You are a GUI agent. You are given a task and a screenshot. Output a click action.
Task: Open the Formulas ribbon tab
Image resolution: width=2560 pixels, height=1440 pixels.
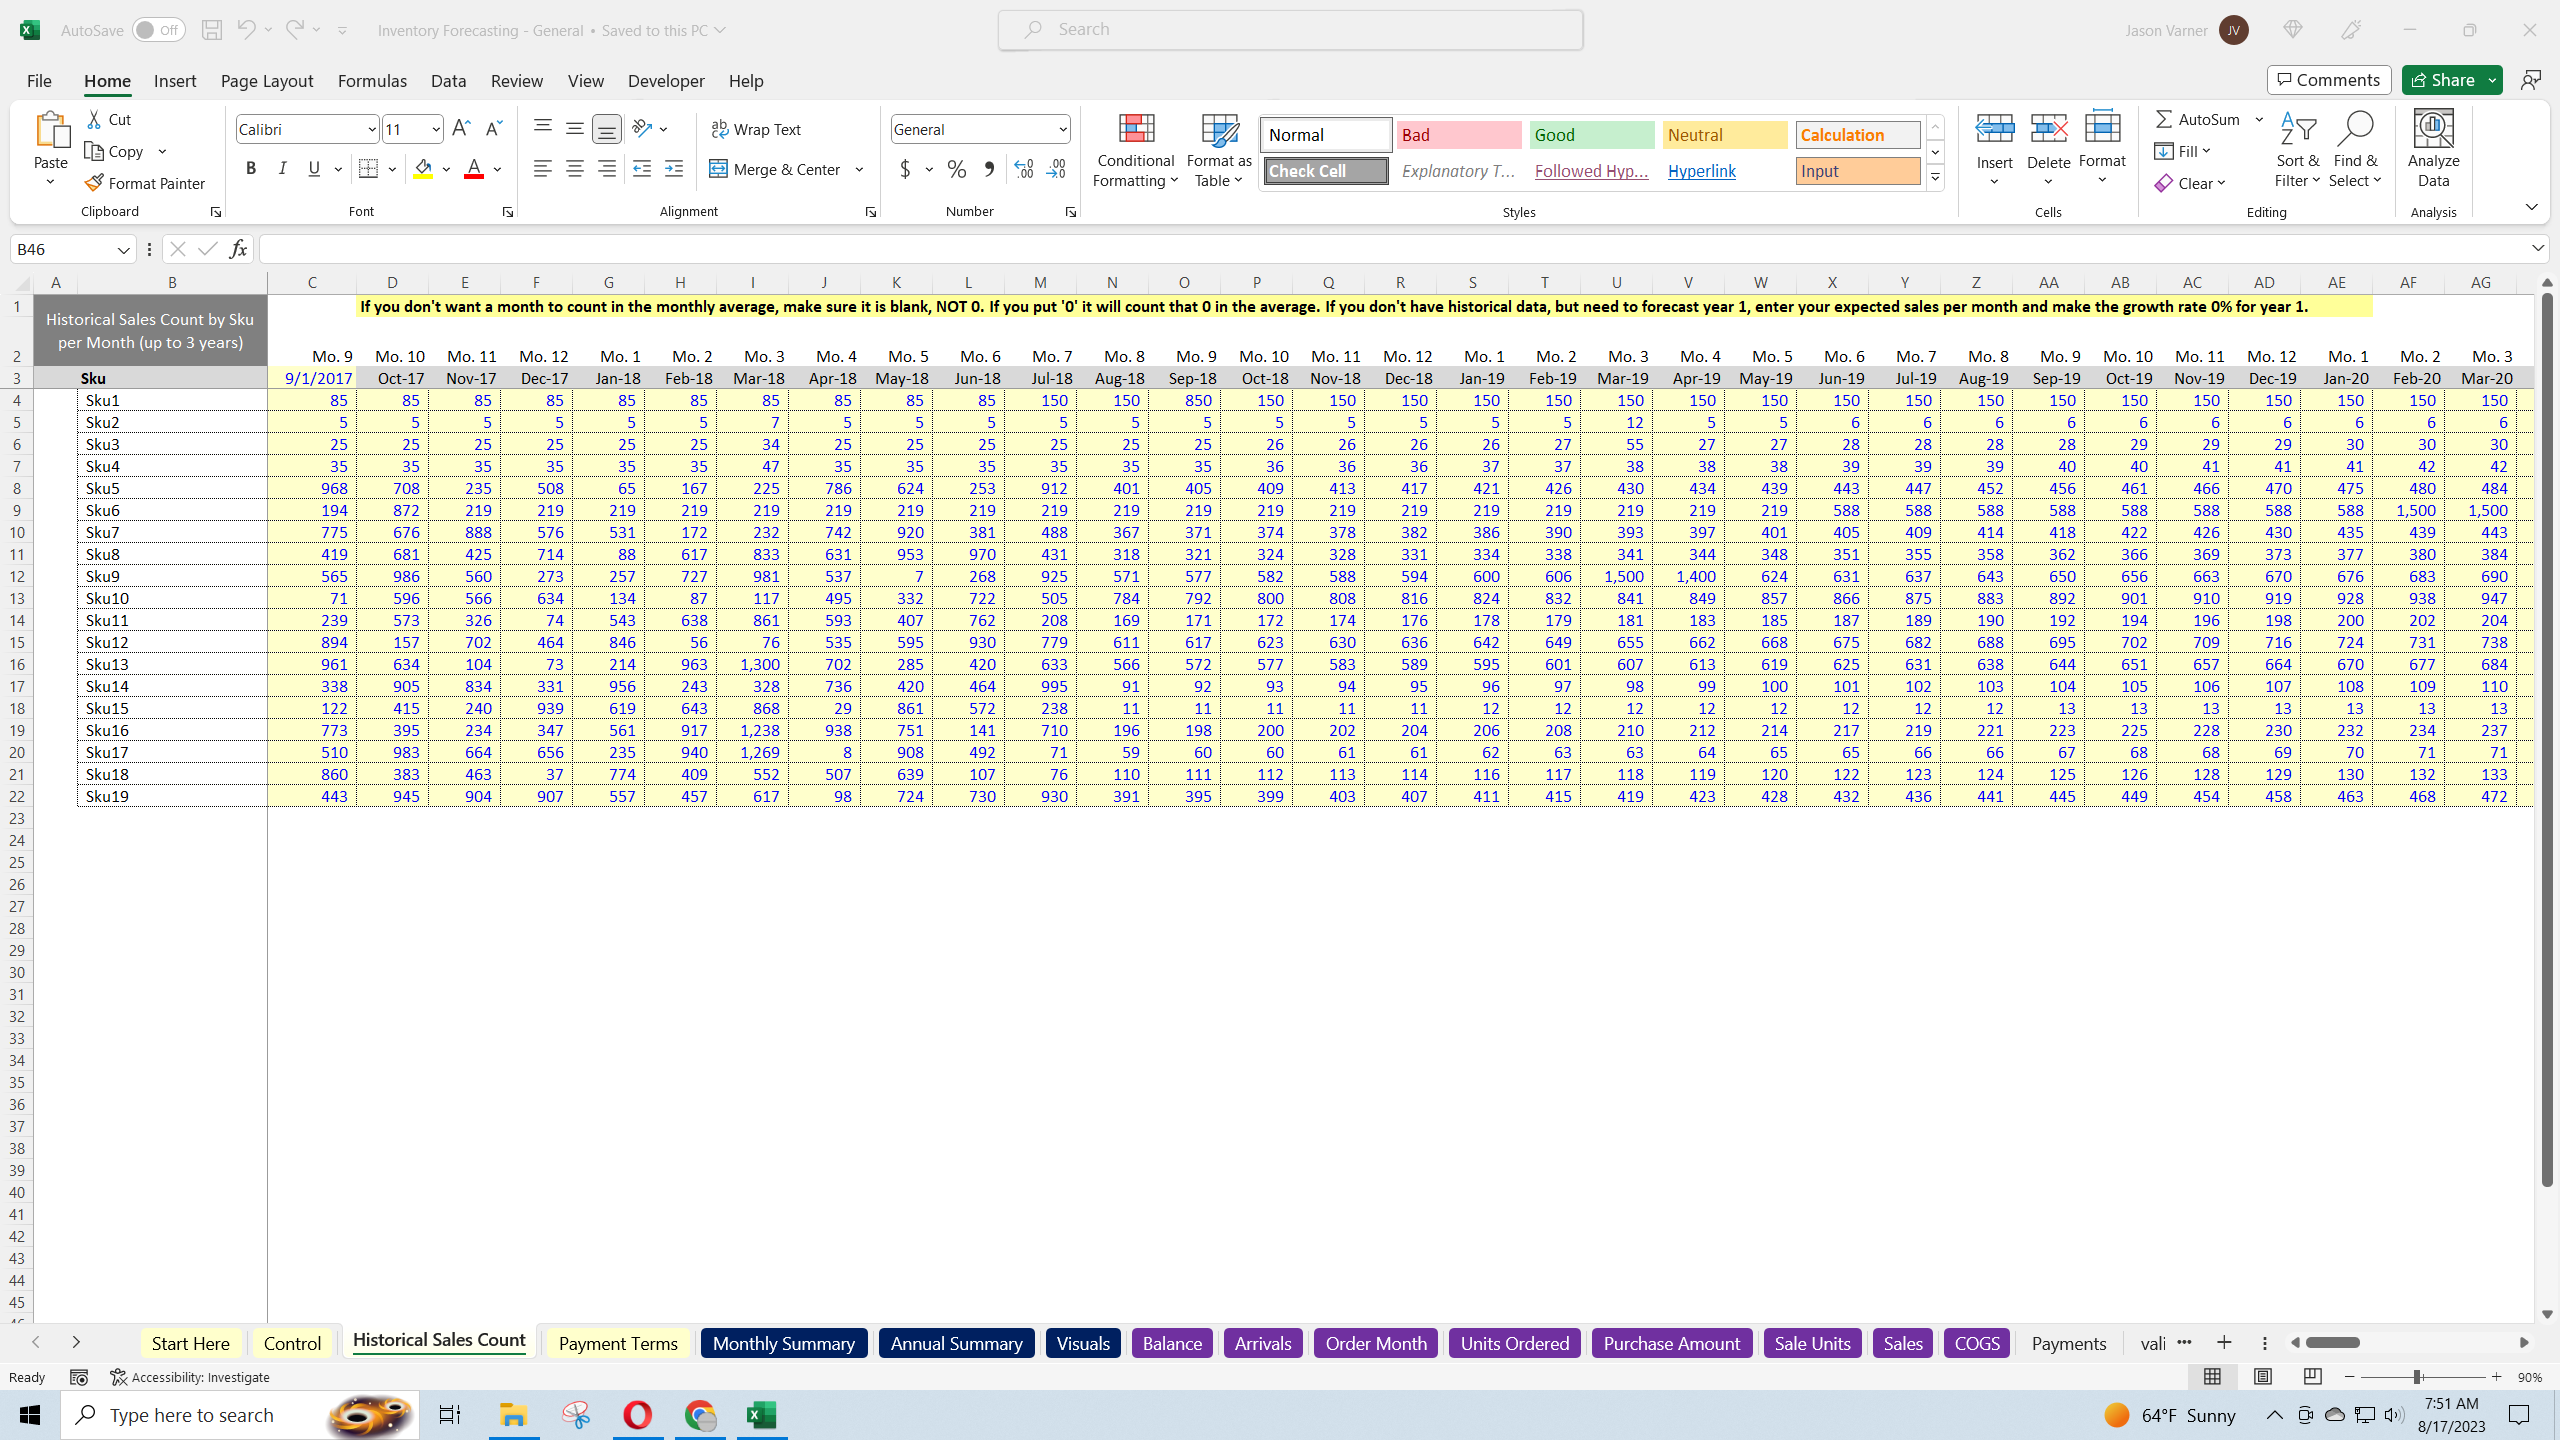371,81
